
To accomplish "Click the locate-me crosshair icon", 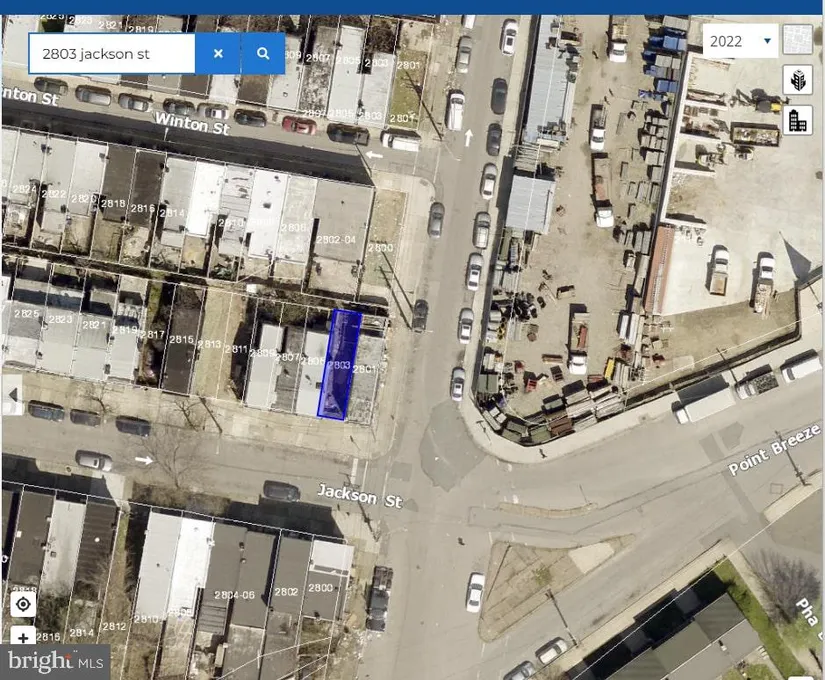I will [23, 604].
